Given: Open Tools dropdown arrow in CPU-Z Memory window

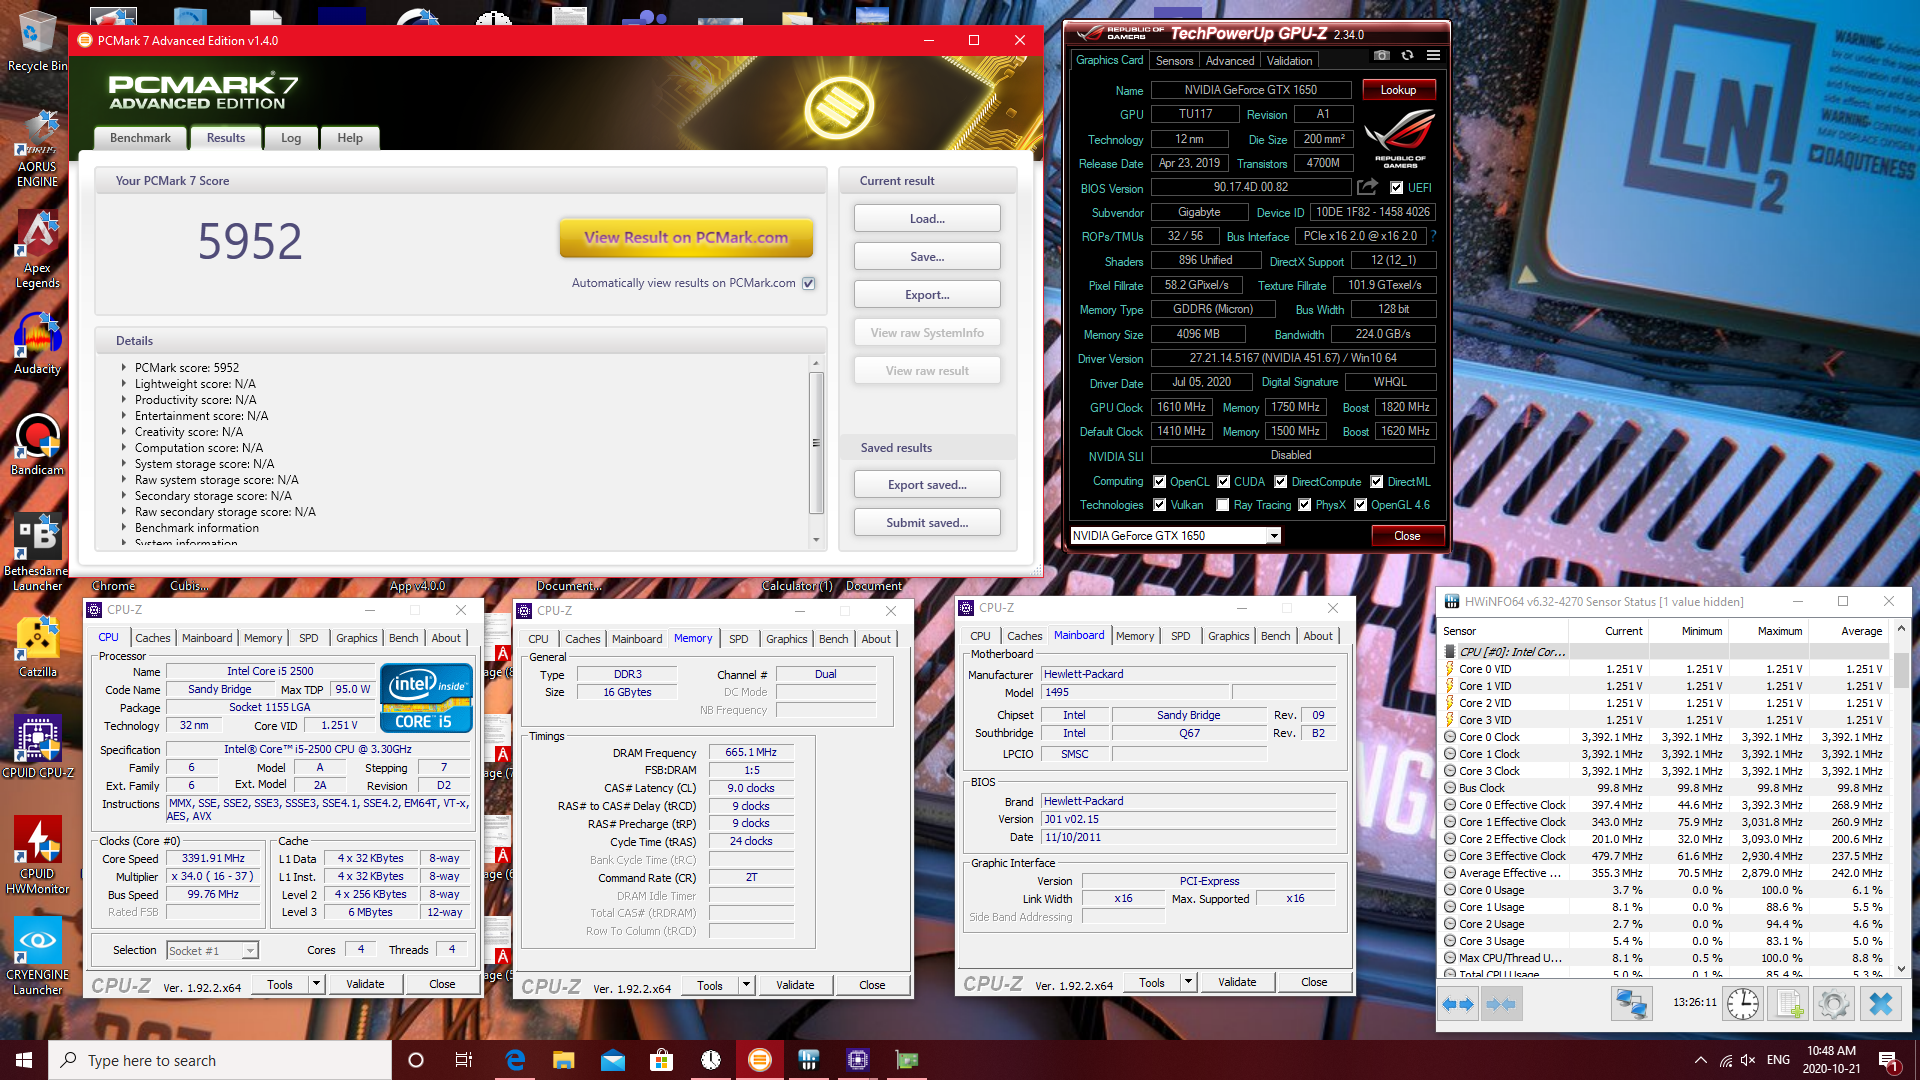Looking at the screenshot, I should tap(746, 985).
